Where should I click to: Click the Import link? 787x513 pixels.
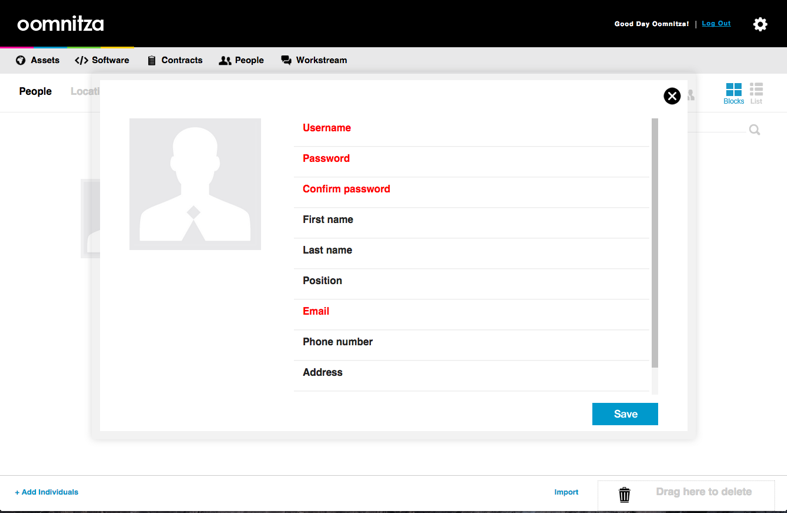click(x=566, y=492)
